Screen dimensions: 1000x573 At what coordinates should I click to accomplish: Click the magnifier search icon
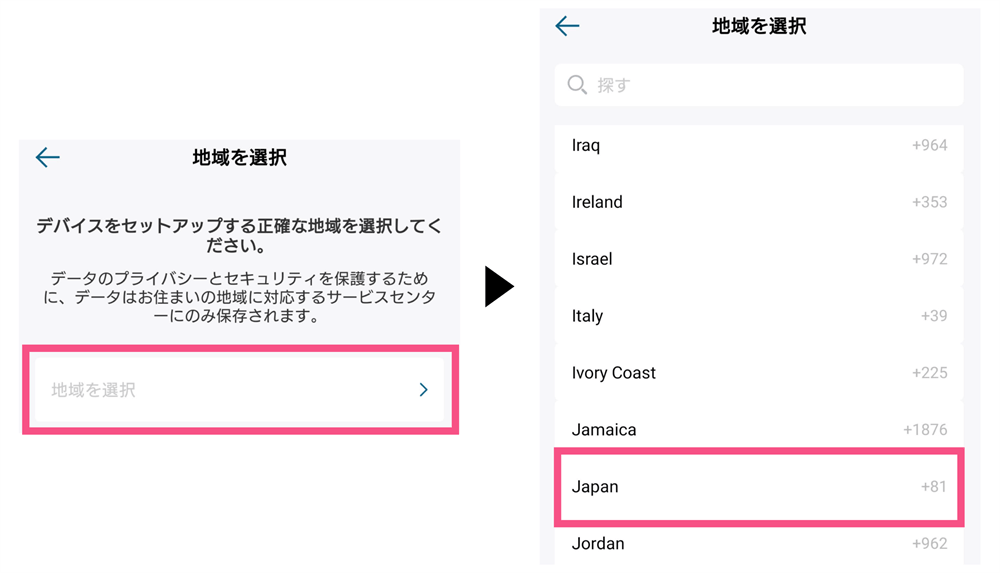click(x=577, y=85)
